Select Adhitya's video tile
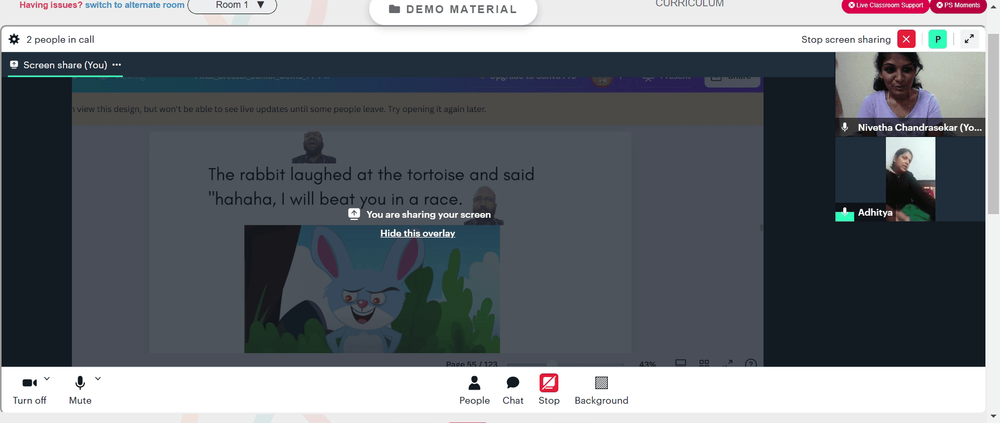1000x423 pixels. (x=910, y=179)
